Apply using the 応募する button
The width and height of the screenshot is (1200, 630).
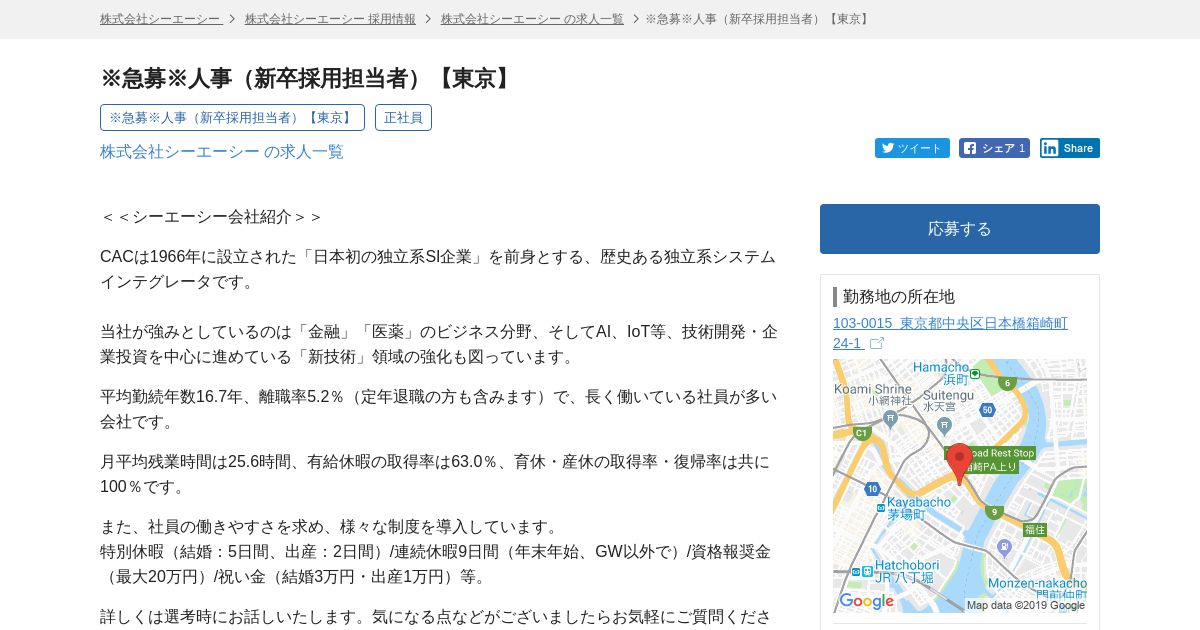(960, 229)
